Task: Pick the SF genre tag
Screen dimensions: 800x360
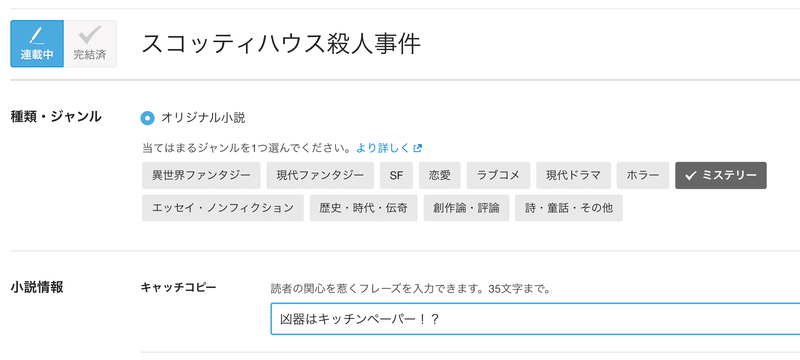Action: [396, 175]
